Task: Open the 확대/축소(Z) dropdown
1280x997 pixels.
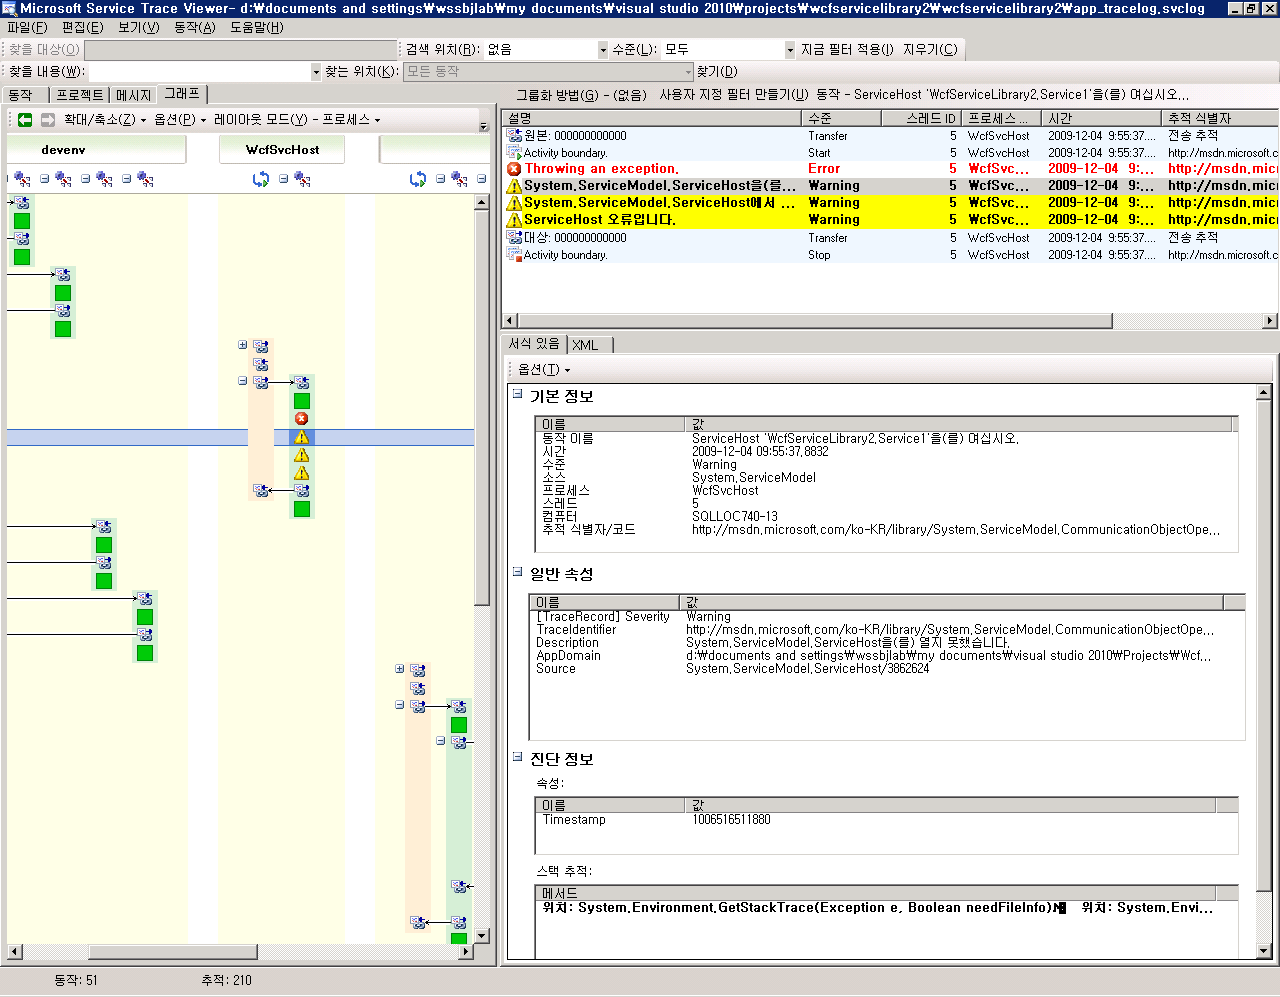Action: (x=104, y=119)
